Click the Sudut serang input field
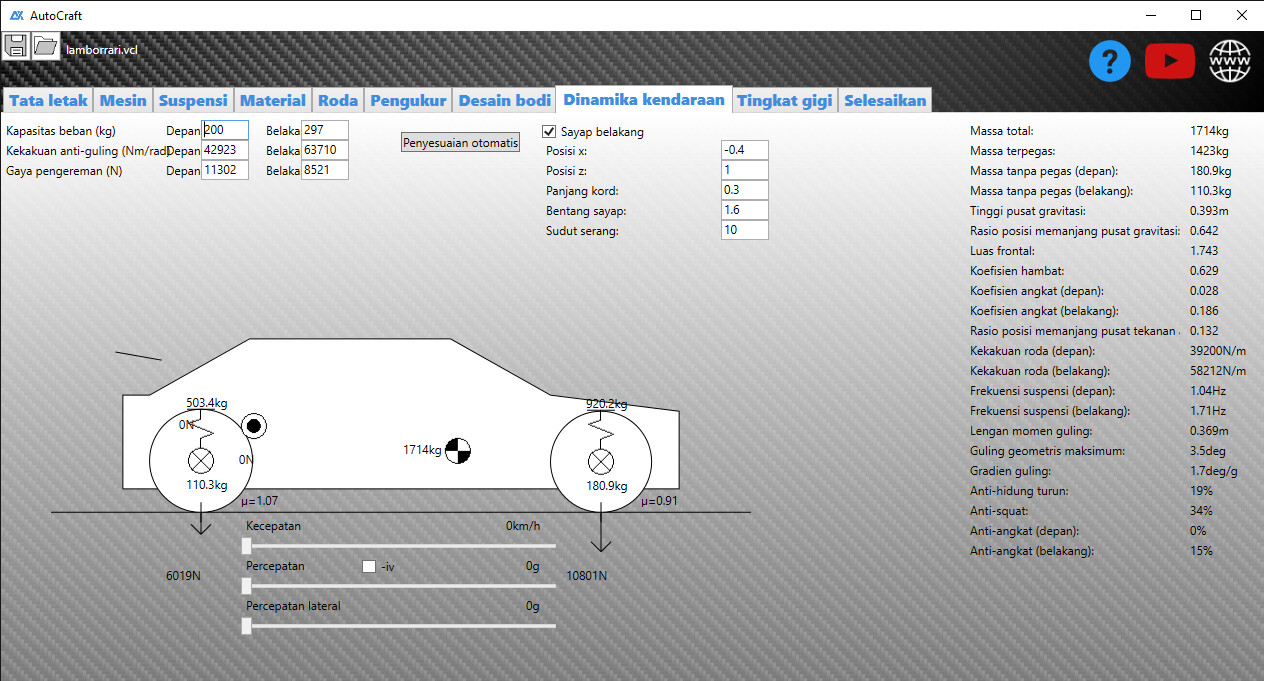Viewport: 1264px width, 681px height. [744, 230]
